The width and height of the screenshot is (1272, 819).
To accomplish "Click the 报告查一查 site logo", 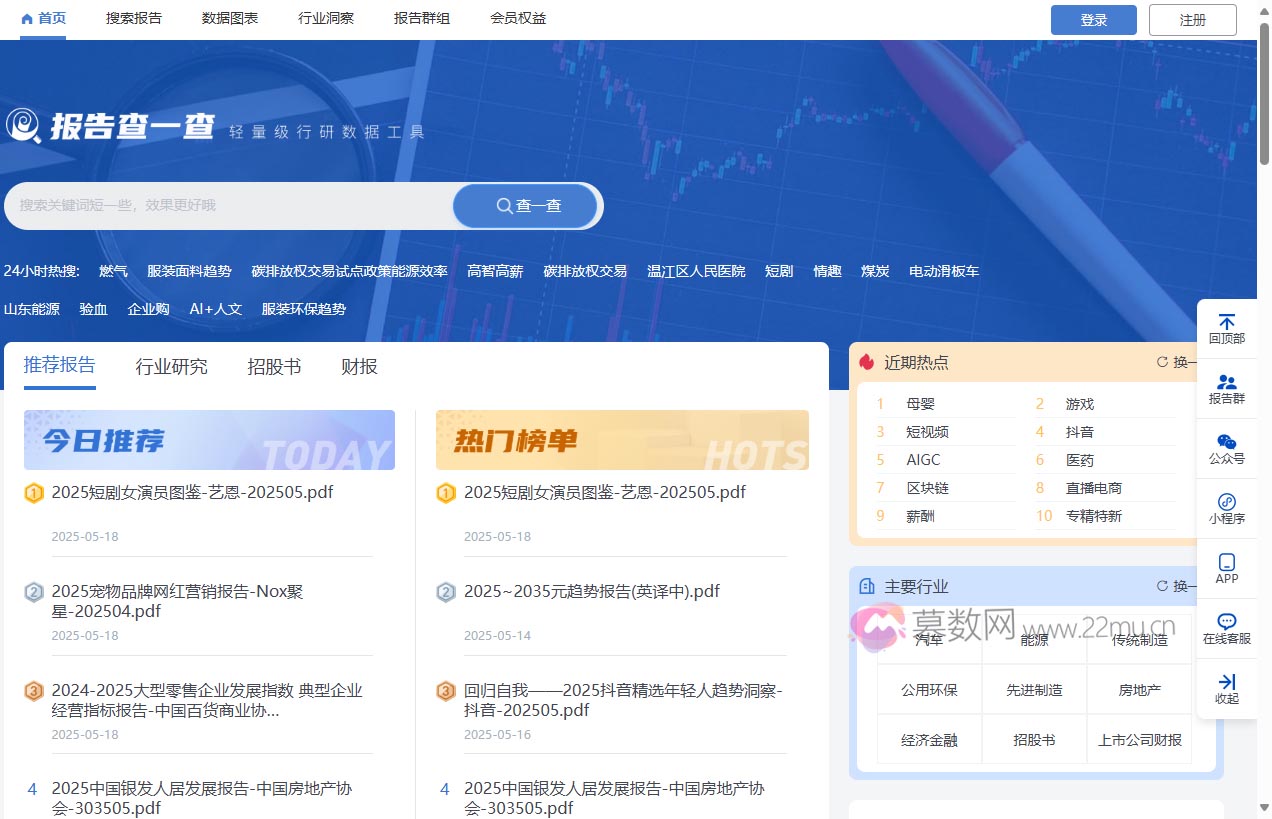I will (x=110, y=126).
